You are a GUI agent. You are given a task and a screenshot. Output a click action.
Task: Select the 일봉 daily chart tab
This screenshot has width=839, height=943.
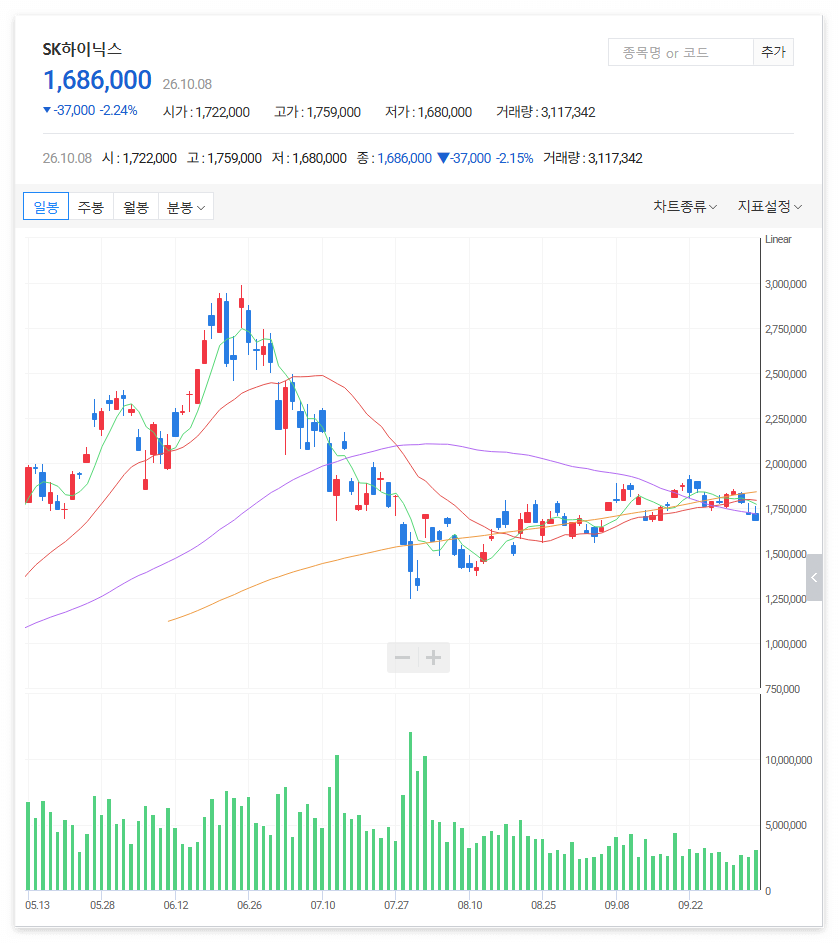click(x=46, y=206)
